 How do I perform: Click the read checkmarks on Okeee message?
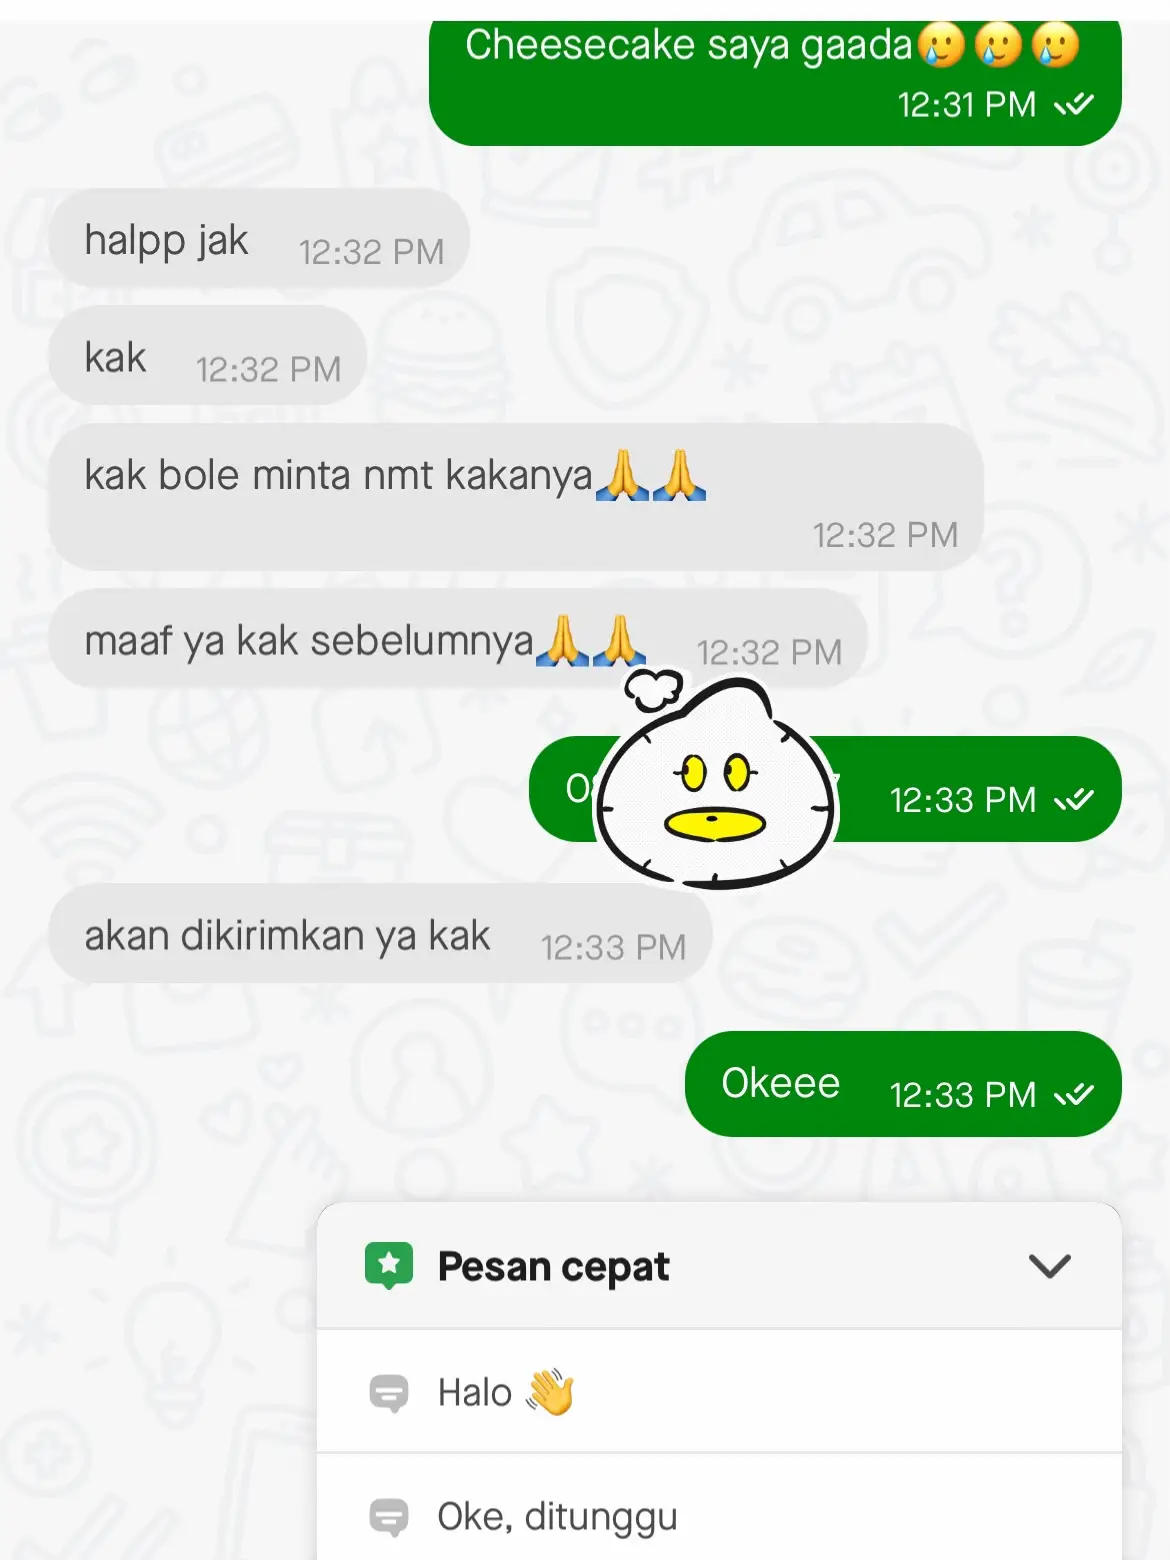(1074, 1095)
